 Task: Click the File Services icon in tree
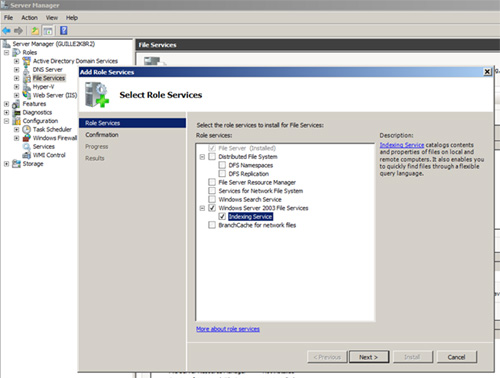coord(27,78)
